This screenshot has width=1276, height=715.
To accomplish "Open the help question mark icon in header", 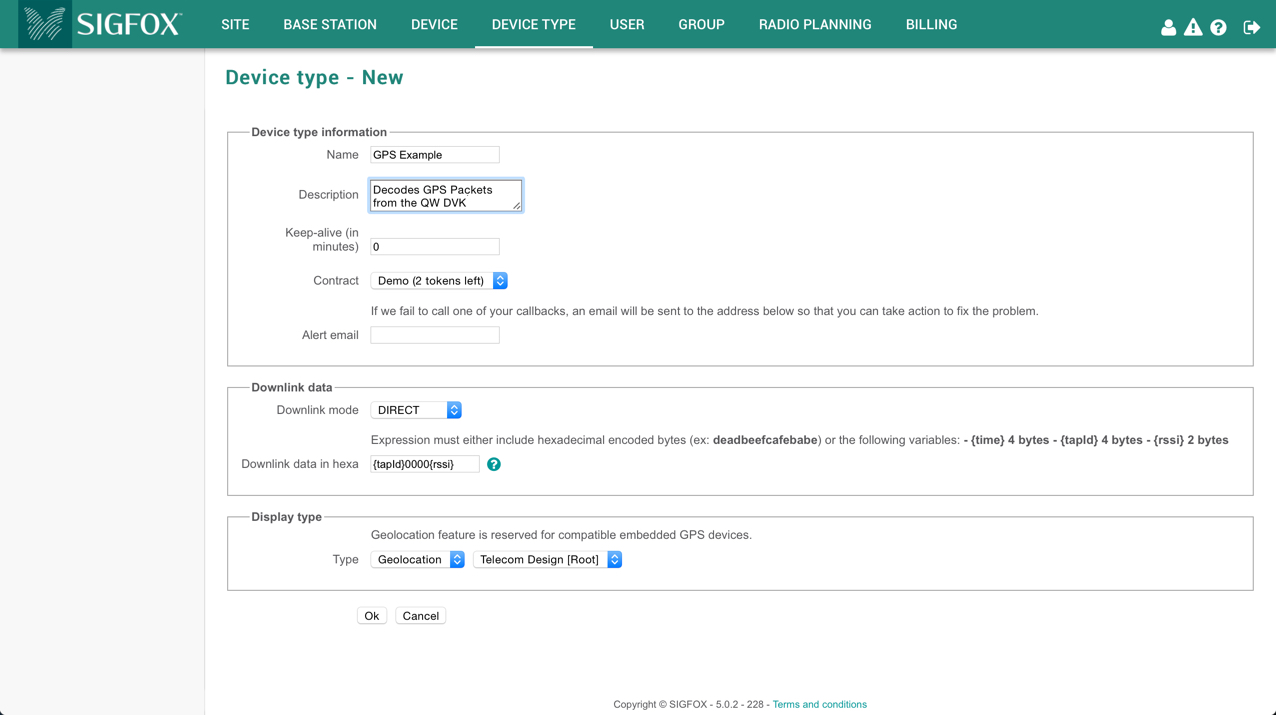I will coord(1218,28).
